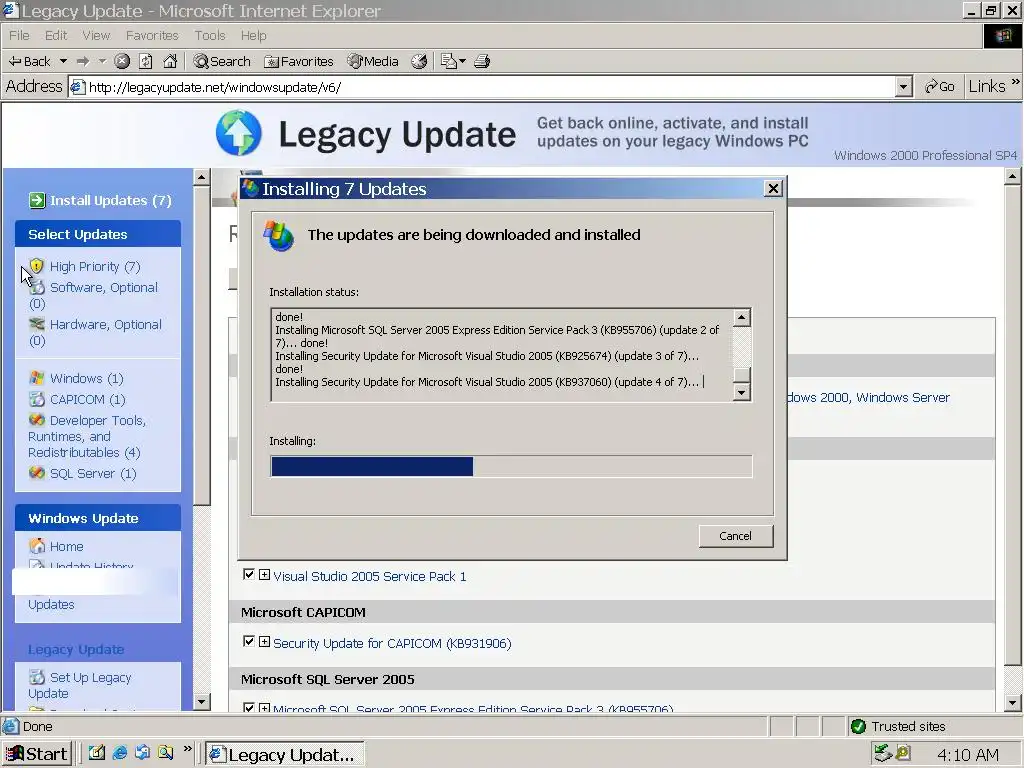
Task: Click status log scroll down arrow
Action: pyautogui.click(x=741, y=392)
